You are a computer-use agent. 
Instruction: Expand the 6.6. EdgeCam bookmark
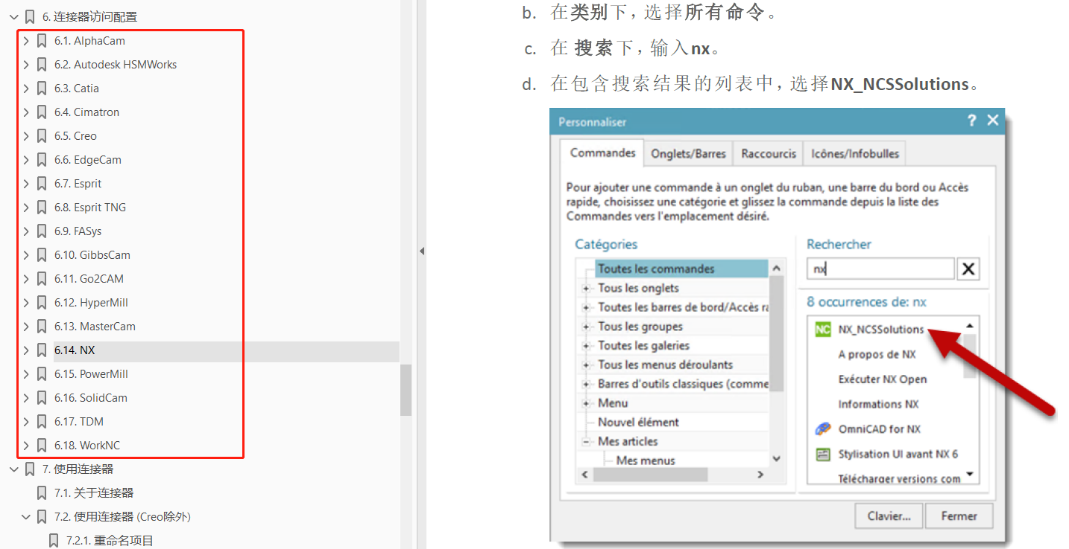coord(26,160)
